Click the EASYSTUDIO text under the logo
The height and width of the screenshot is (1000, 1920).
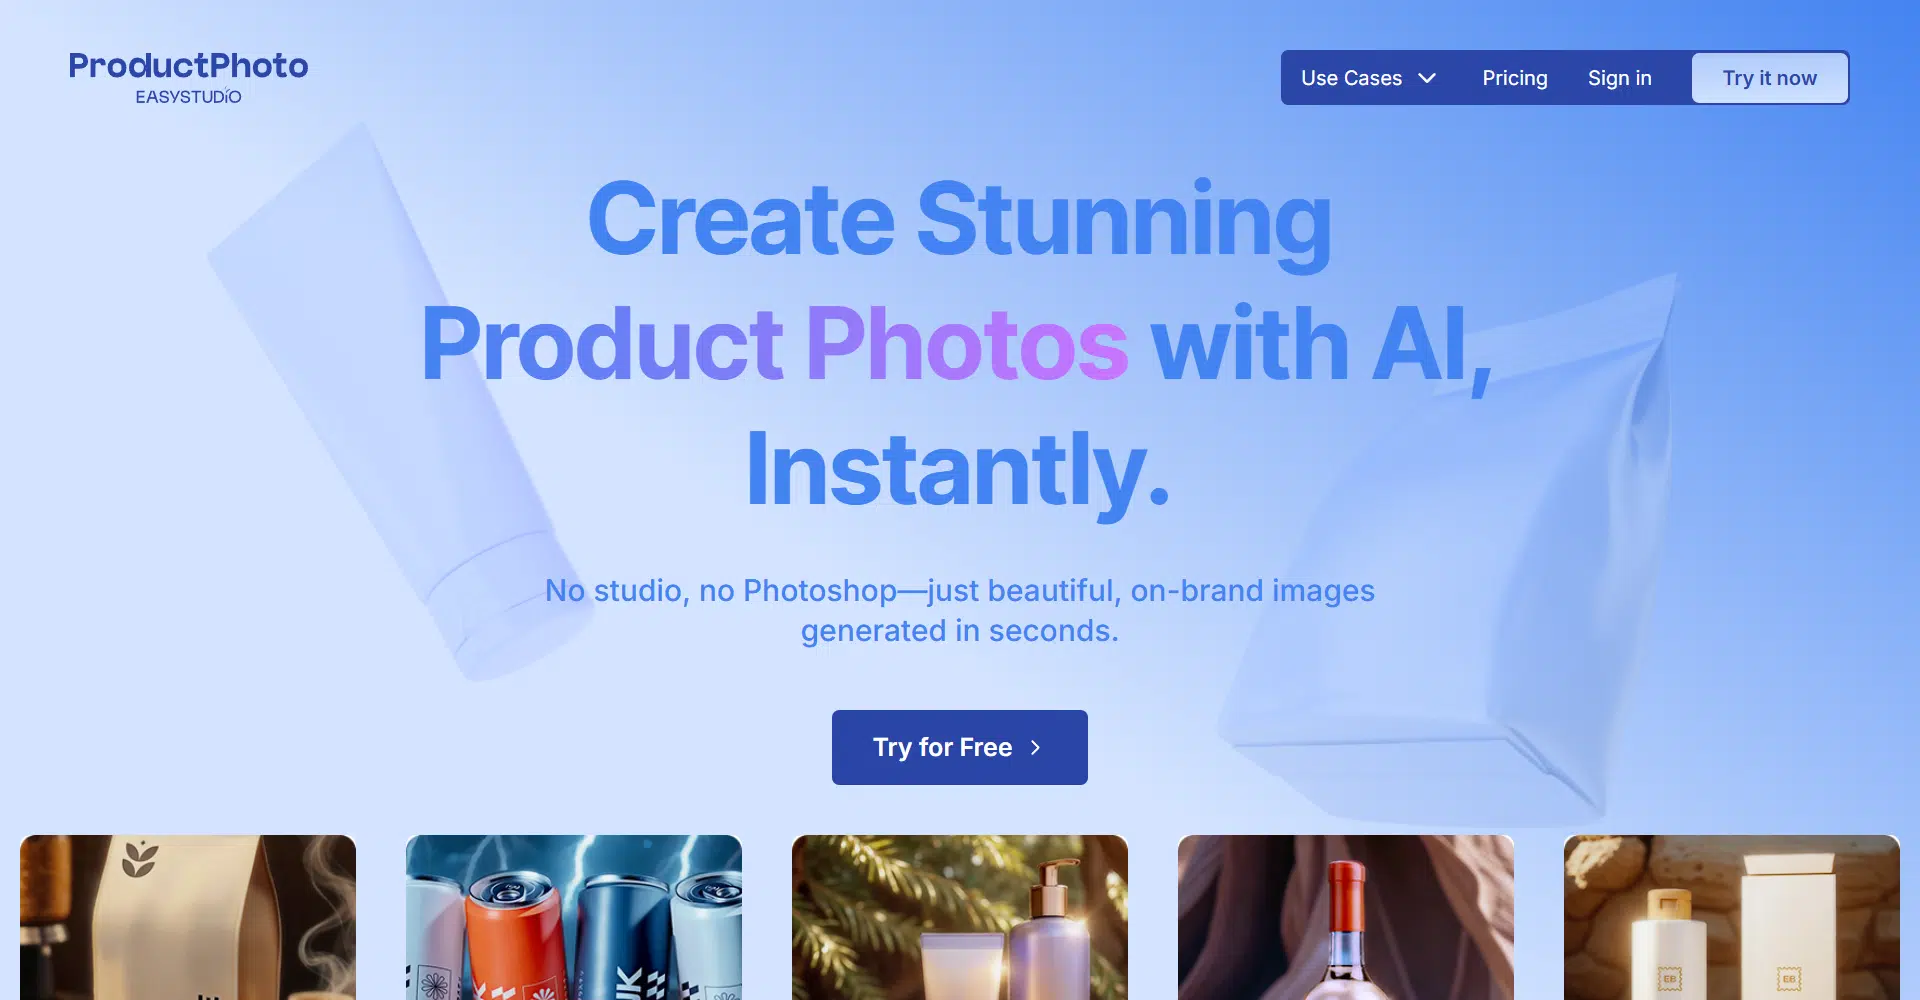coord(188,97)
